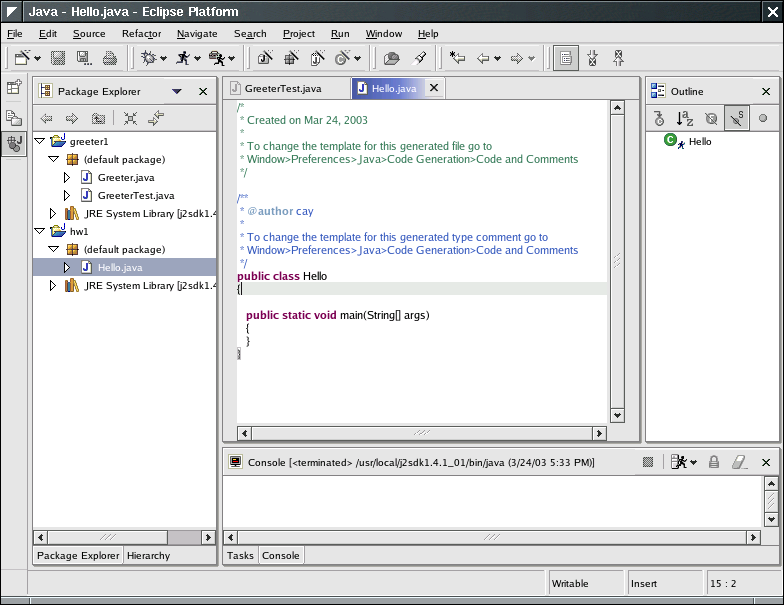The image size is (784, 605).
Task: Click the Open a Perspective icon
Action: 14,87
